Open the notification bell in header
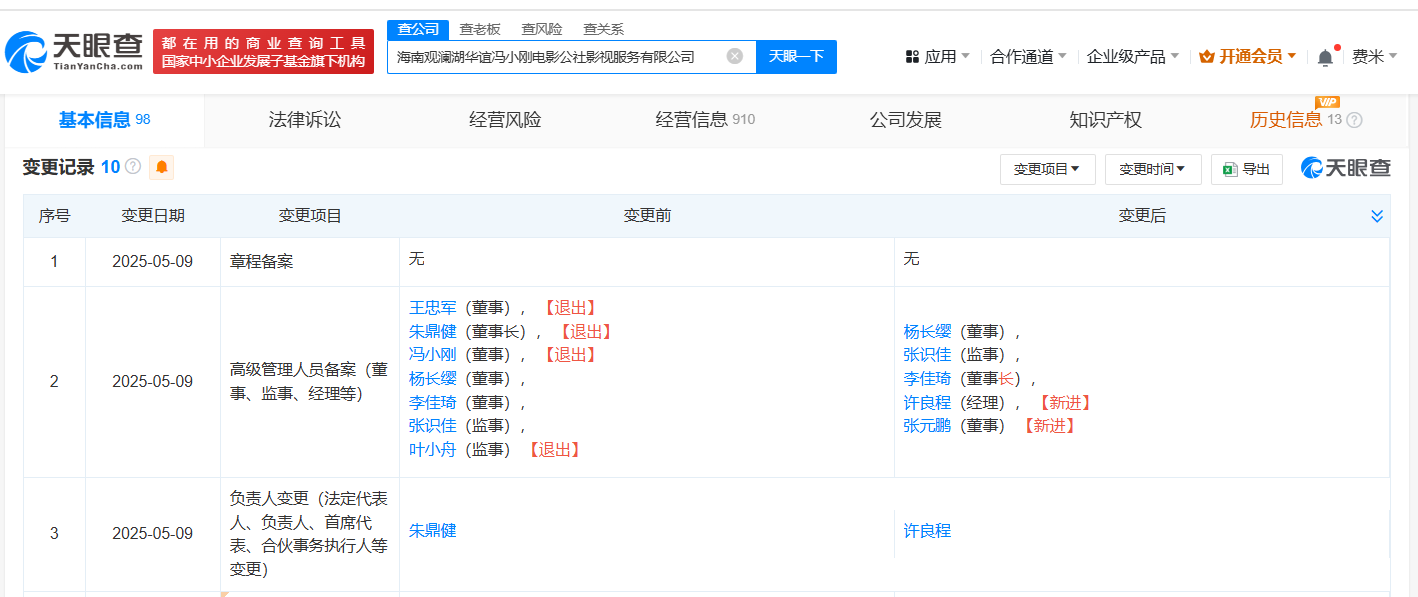 pyautogui.click(x=1325, y=57)
